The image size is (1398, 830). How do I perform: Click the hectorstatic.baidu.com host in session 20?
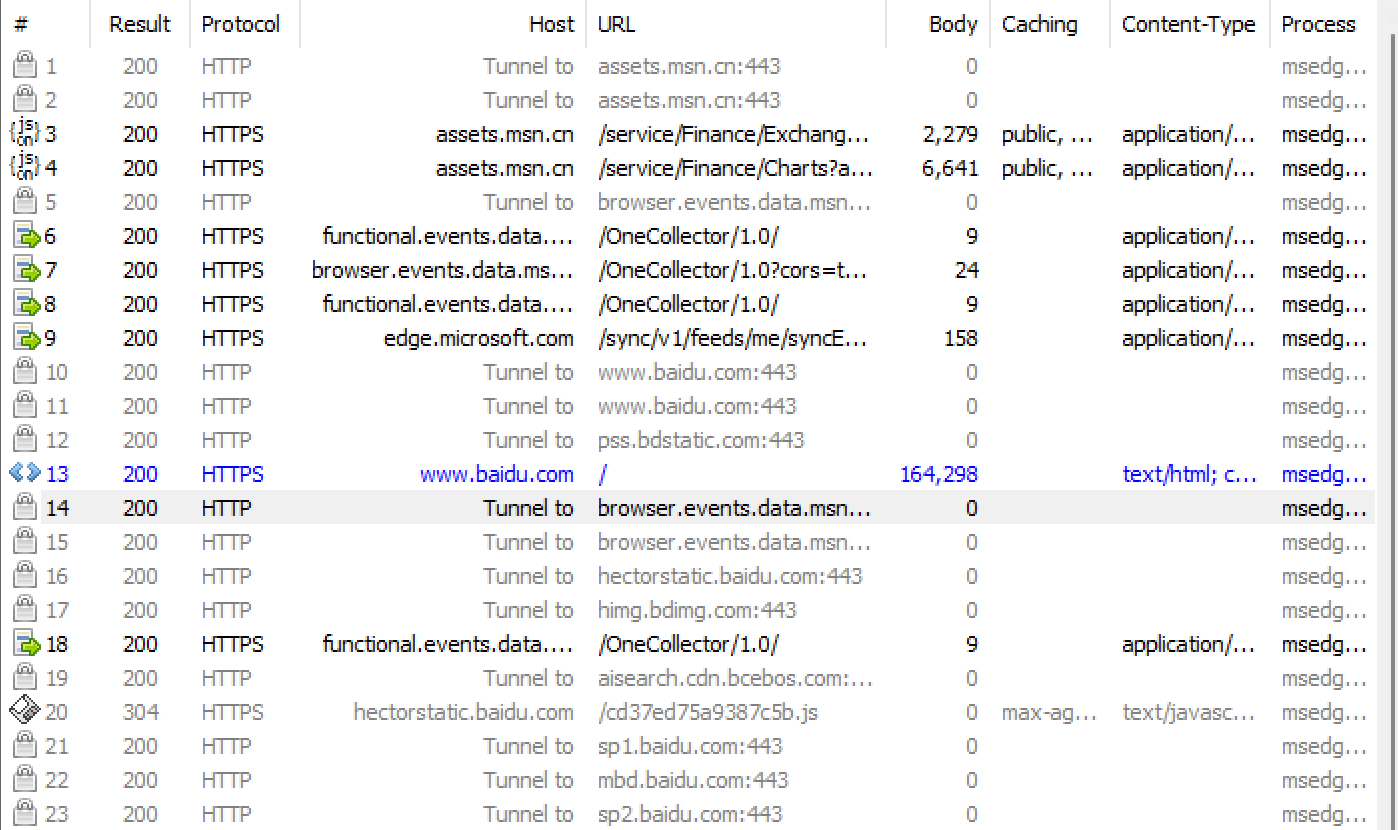(x=464, y=713)
